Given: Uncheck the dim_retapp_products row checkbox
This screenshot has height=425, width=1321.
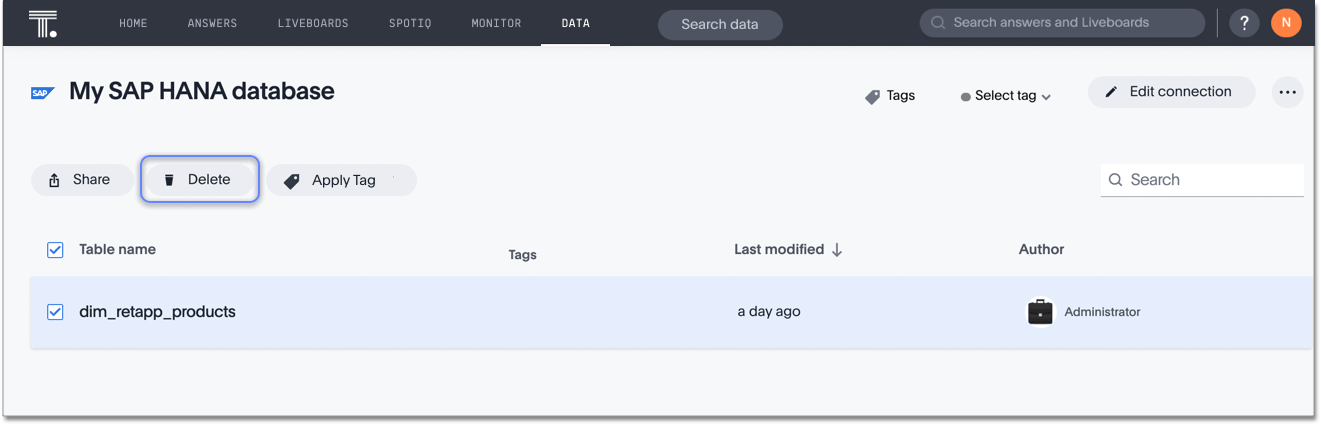Looking at the screenshot, I should (55, 312).
